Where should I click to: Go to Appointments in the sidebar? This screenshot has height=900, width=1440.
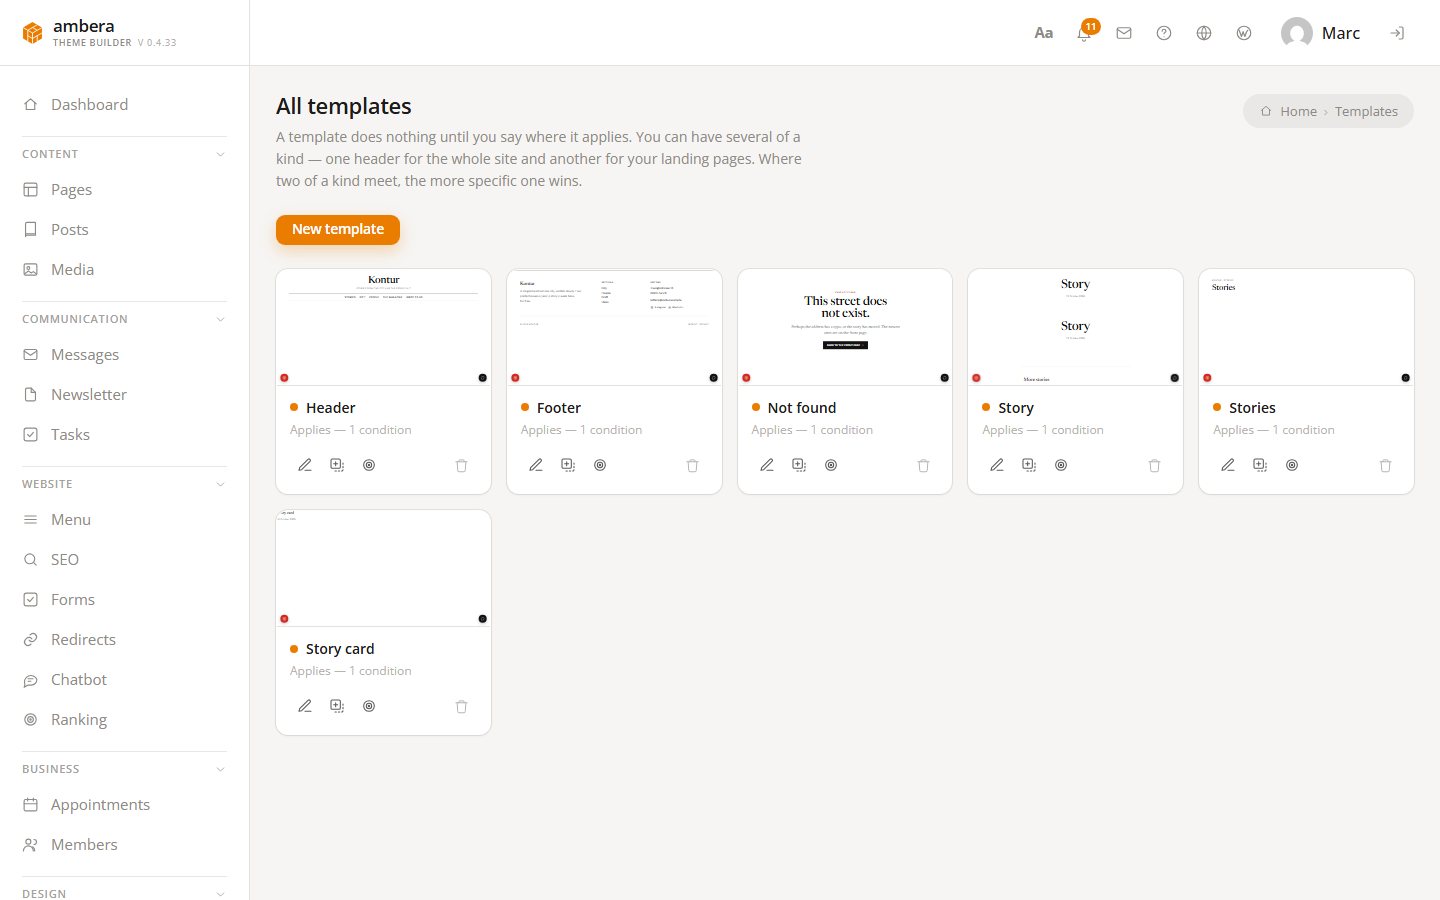coord(124,804)
